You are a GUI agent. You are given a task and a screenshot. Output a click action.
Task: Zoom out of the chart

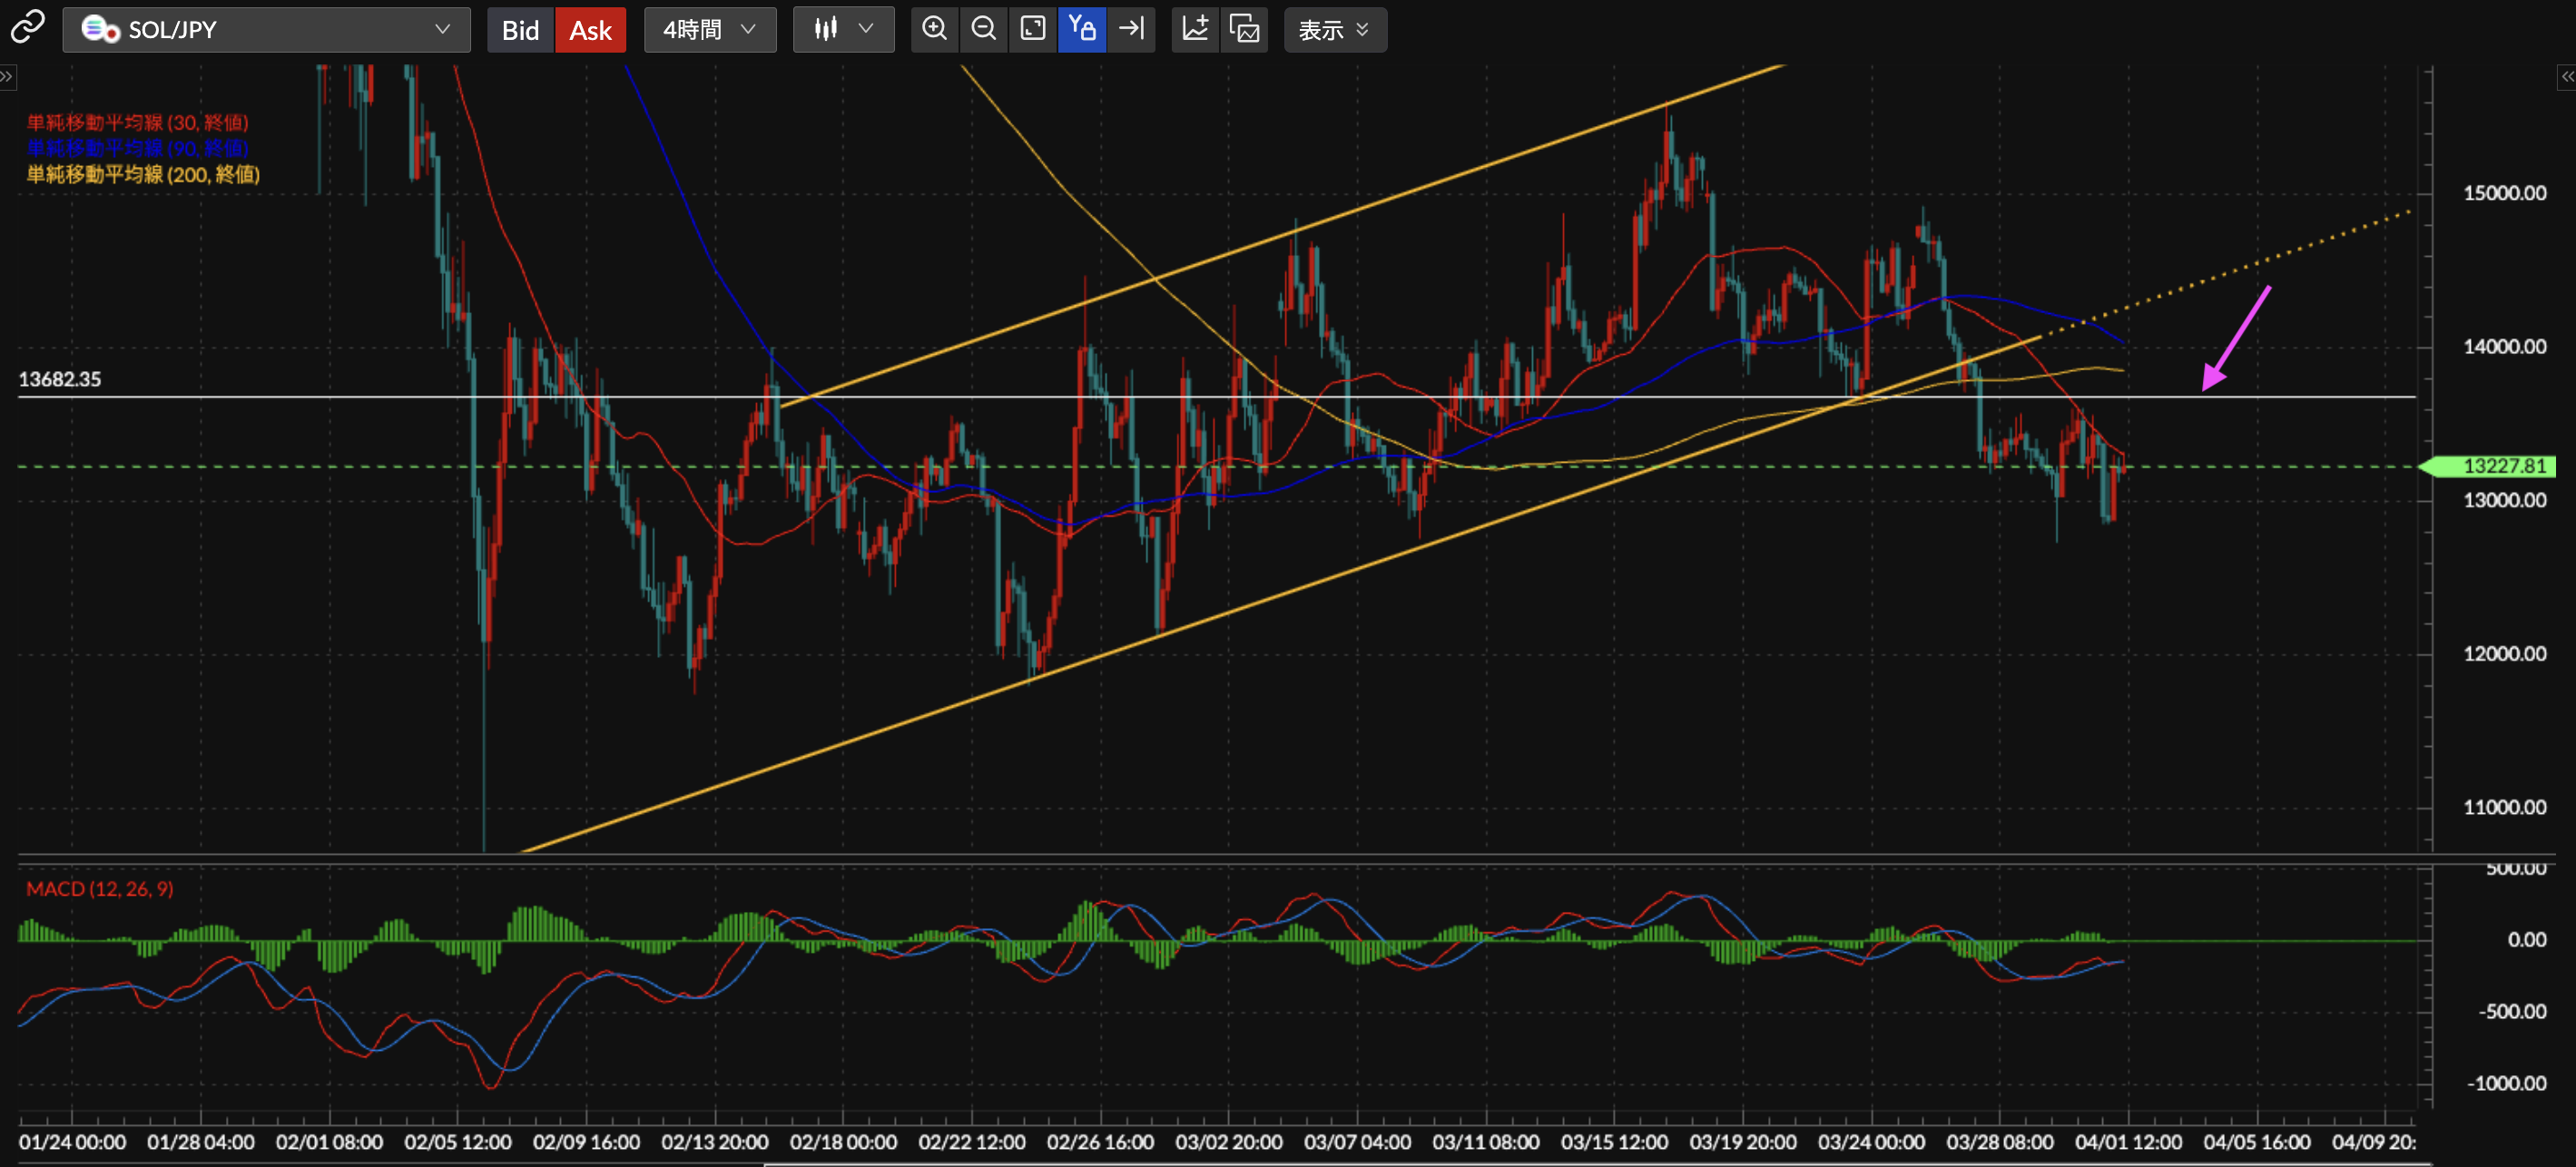(x=984, y=29)
